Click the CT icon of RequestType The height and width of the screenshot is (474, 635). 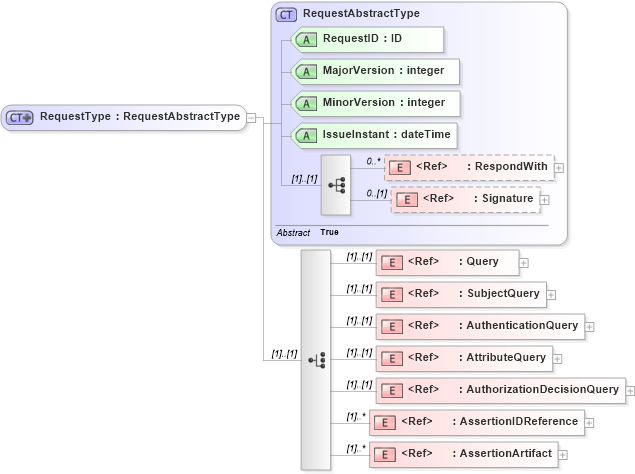pos(19,117)
